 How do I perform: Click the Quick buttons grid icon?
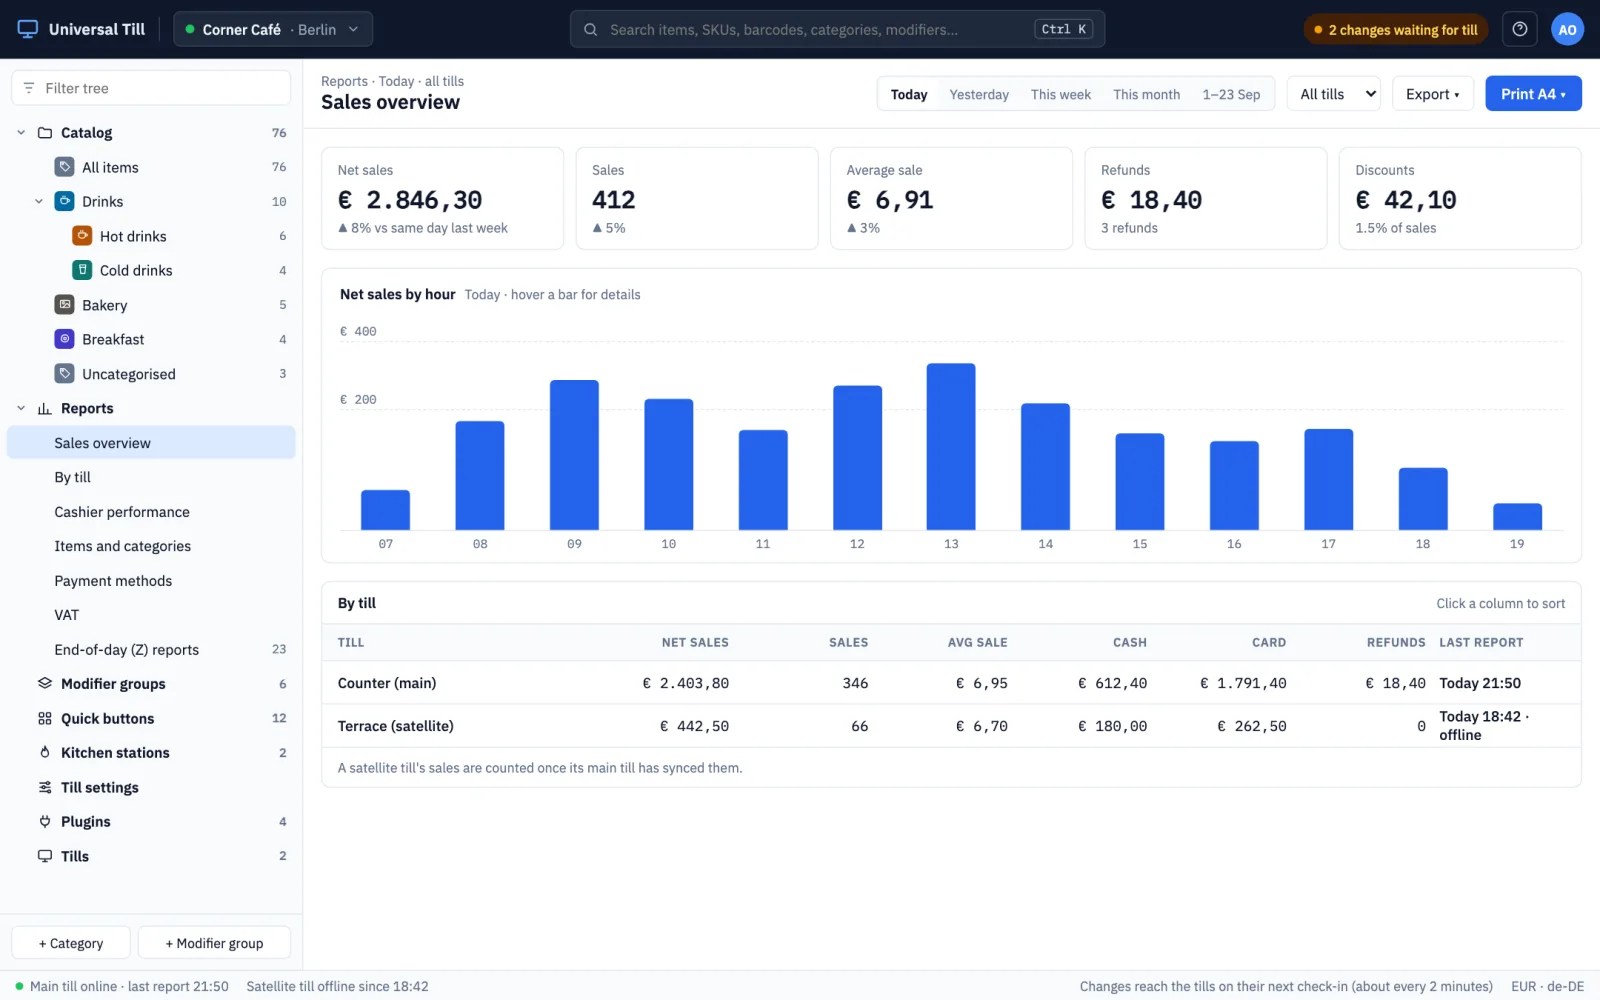click(45, 718)
